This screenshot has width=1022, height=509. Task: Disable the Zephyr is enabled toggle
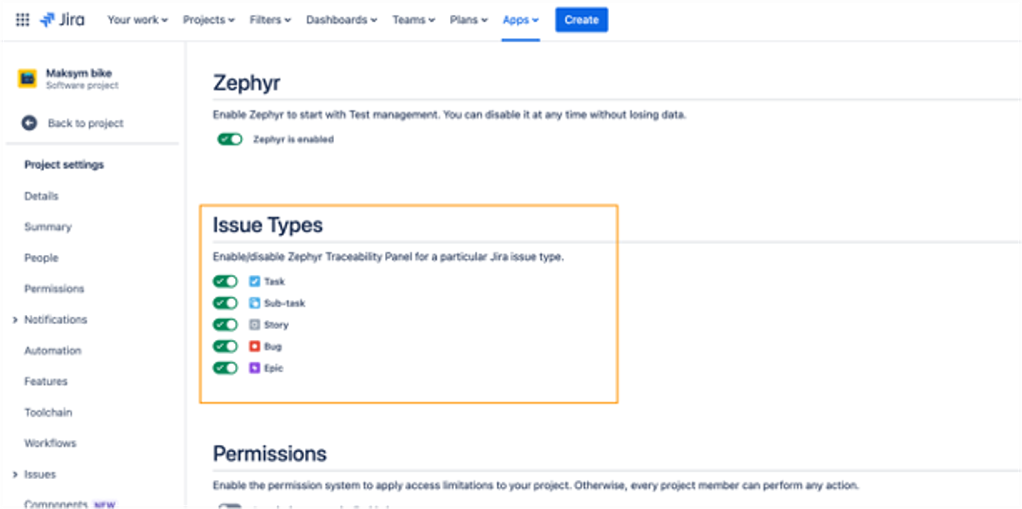[230, 140]
